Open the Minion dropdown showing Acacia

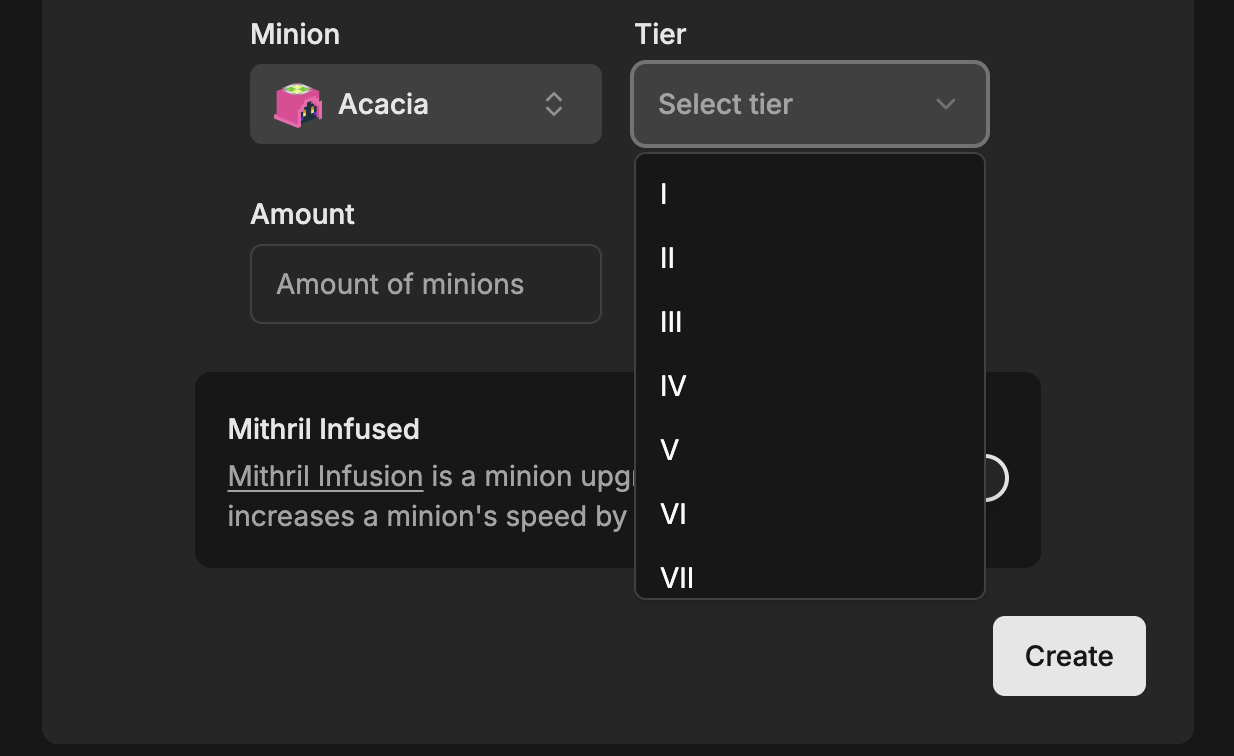[425, 104]
